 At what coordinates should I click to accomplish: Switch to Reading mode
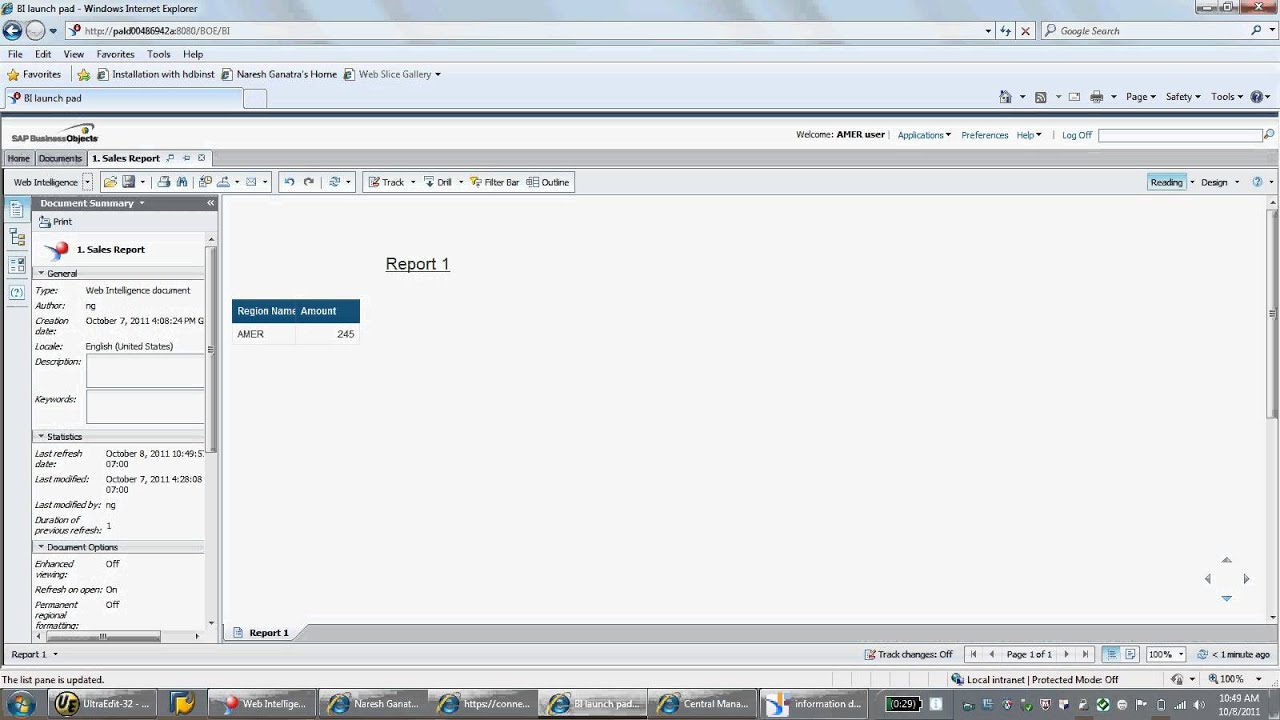coord(1166,182)
